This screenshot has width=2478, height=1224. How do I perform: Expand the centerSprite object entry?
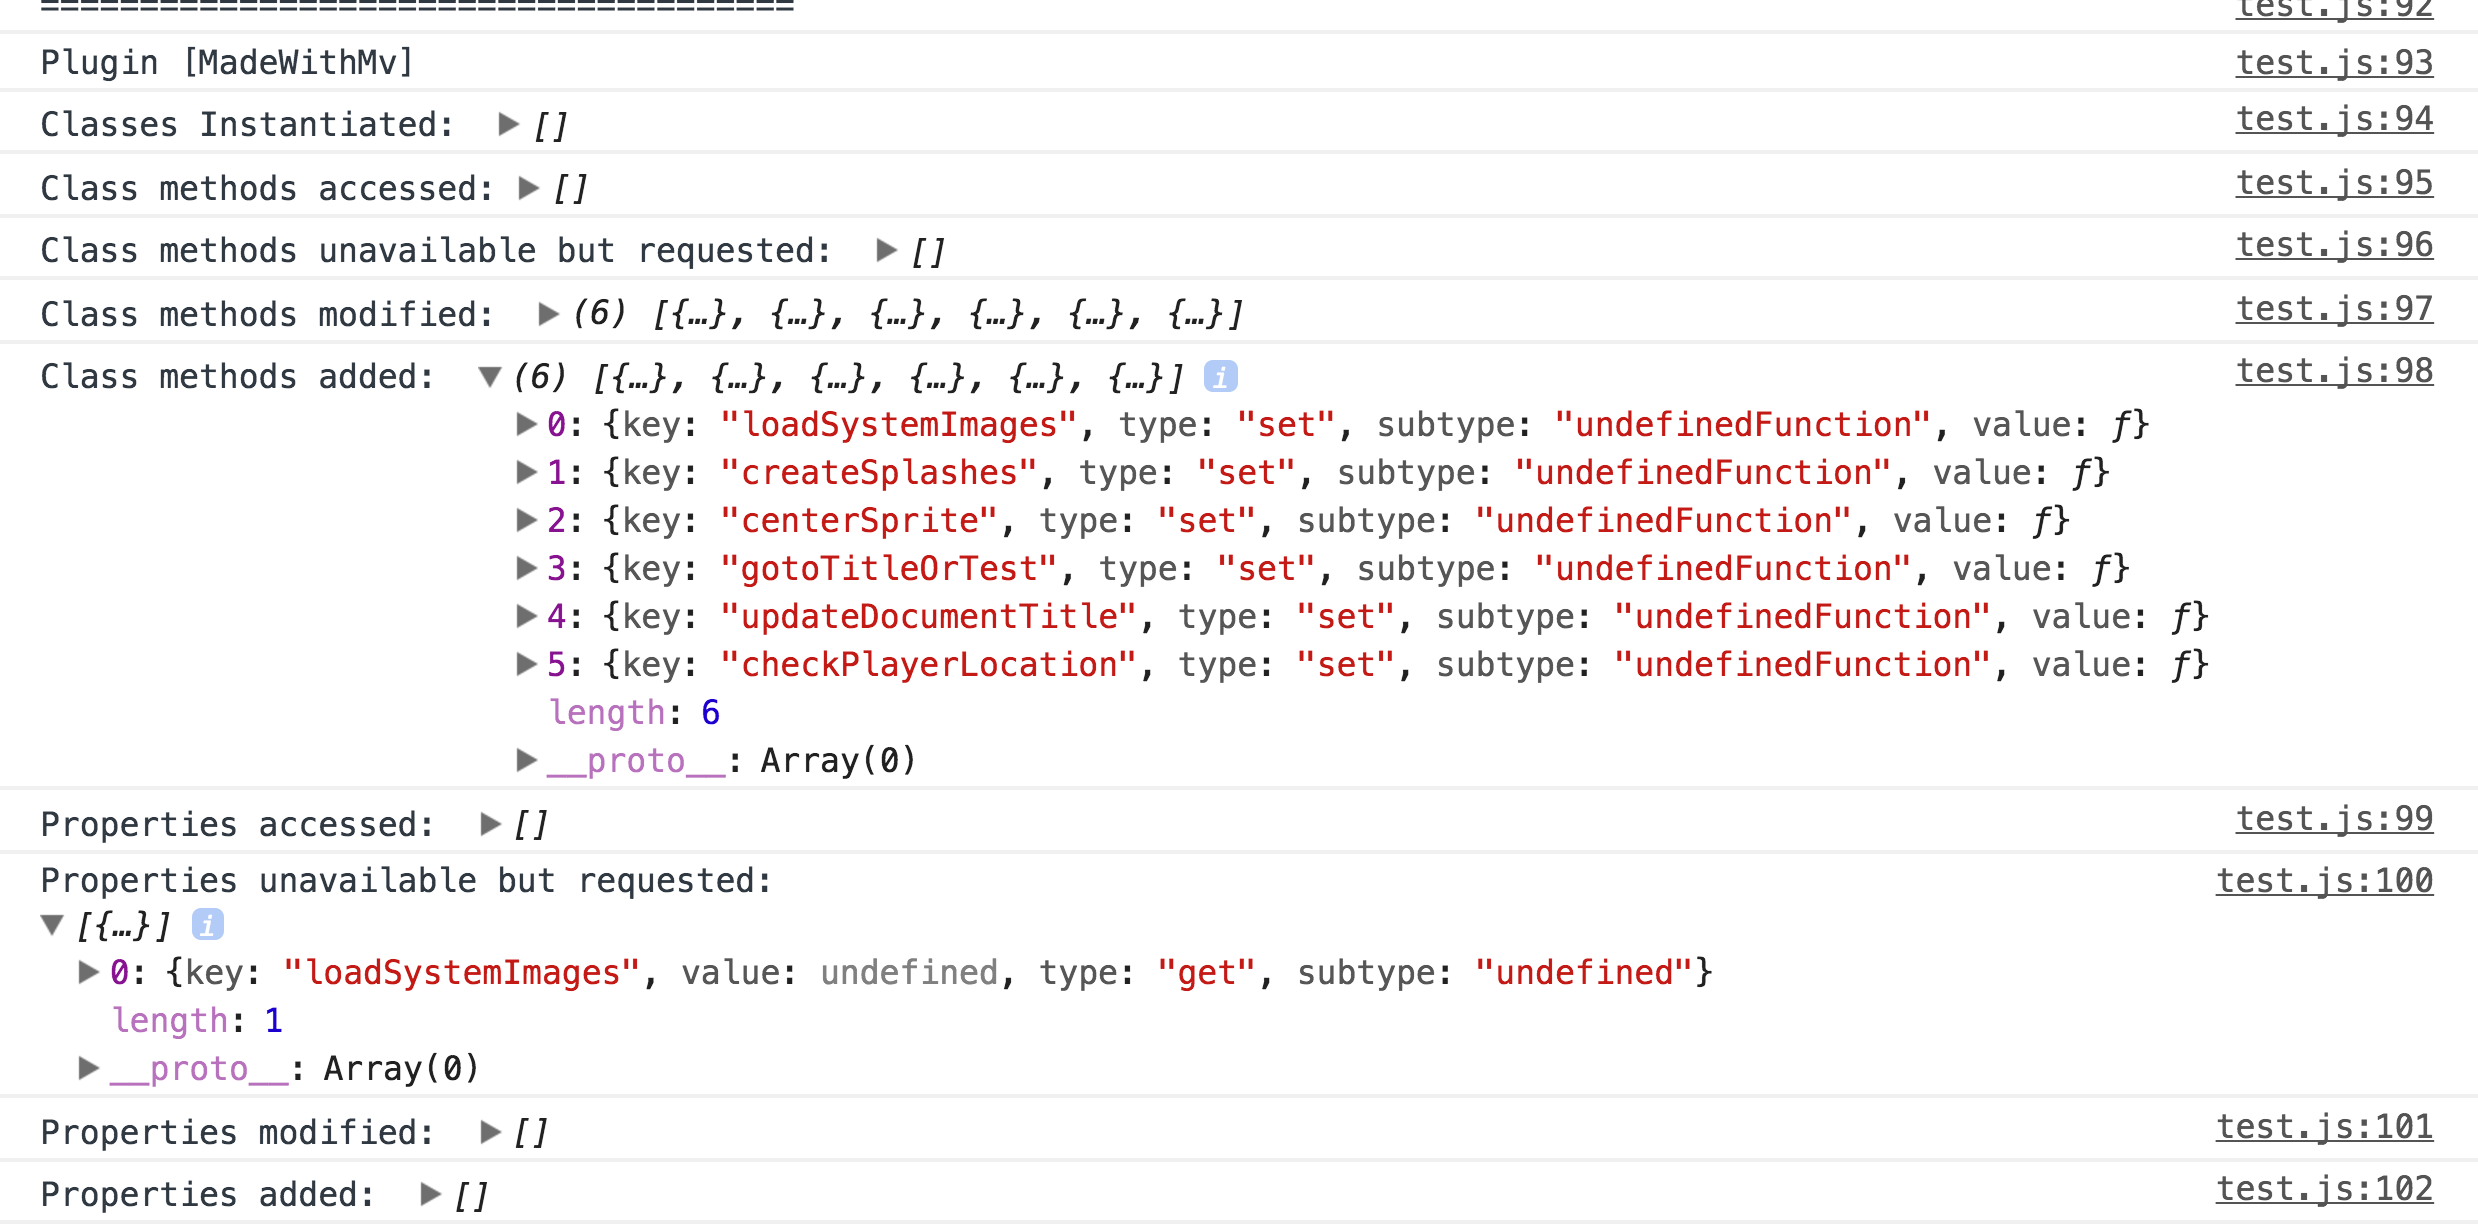point(526,520)
